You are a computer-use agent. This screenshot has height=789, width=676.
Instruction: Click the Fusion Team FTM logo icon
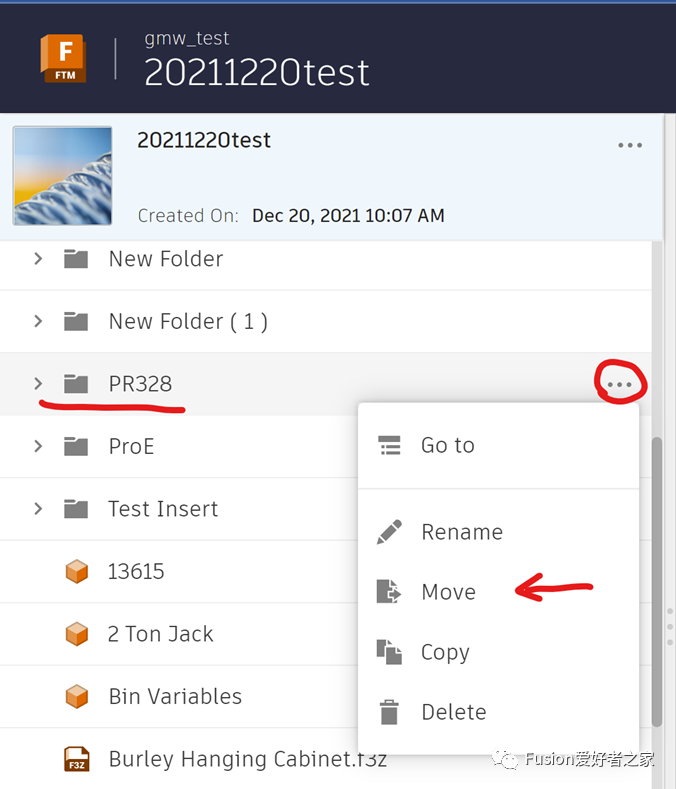click(x=63, y=58)
